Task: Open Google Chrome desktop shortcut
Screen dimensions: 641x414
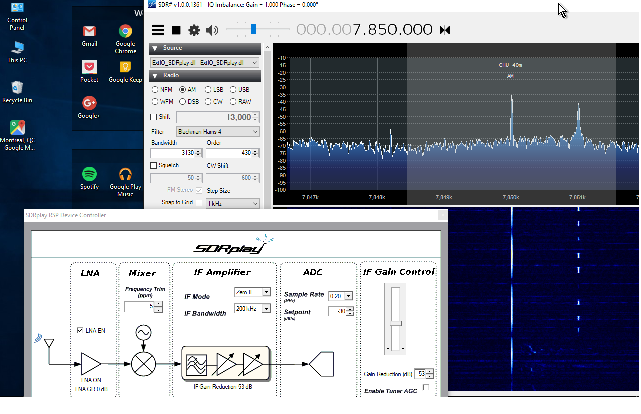Action: tap(125, 39)
